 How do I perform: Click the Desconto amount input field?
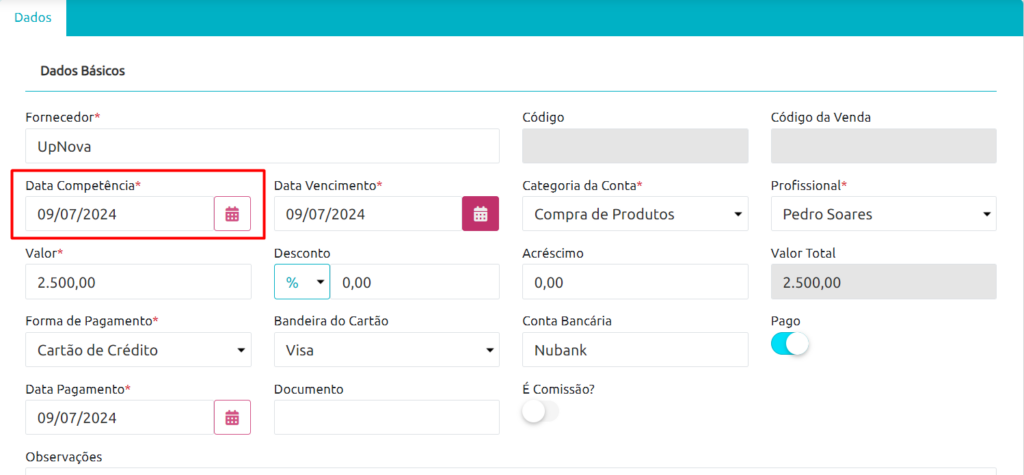pos(415,282)
